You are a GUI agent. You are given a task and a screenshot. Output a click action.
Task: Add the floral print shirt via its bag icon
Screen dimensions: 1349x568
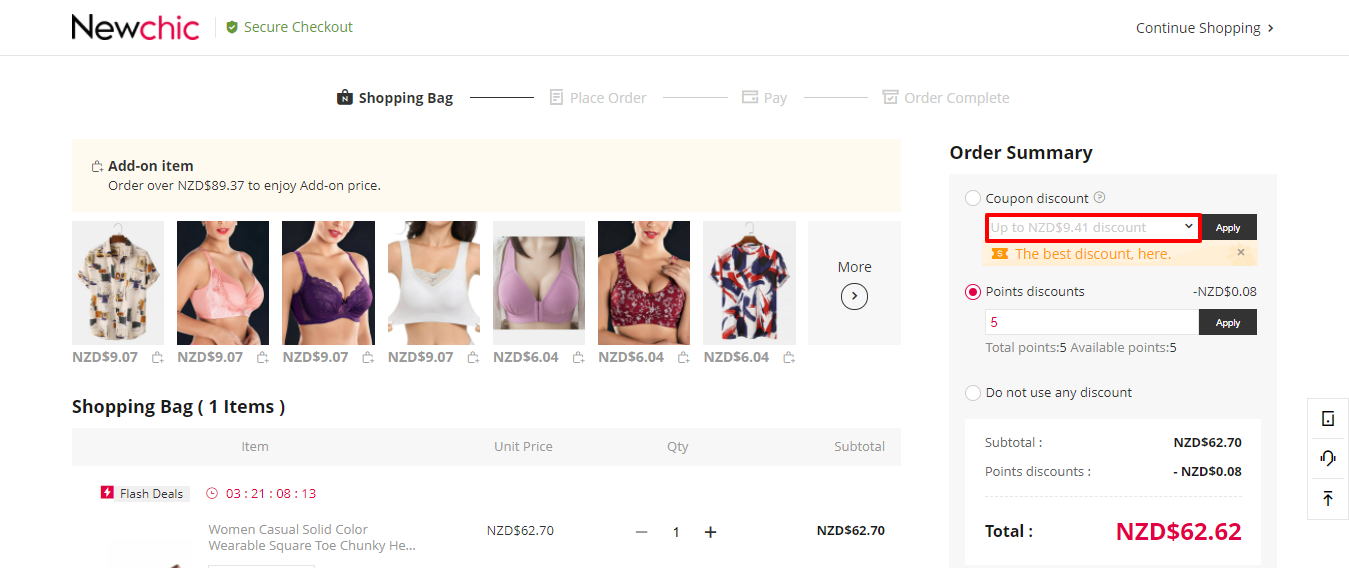click(x=158, y=357)
